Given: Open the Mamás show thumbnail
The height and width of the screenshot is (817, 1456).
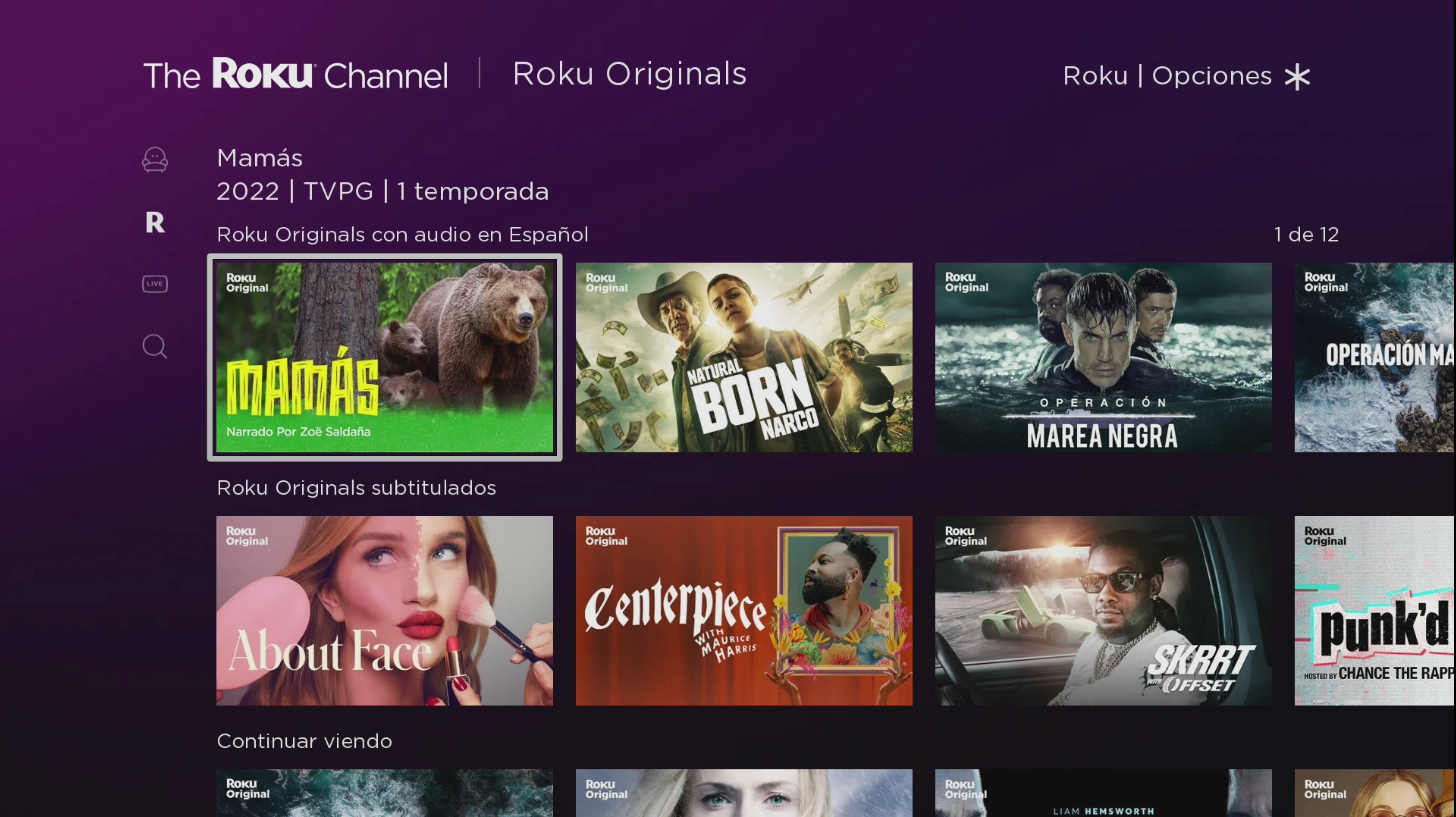Looking at the screenshot, I should click(x=385, y=358).
